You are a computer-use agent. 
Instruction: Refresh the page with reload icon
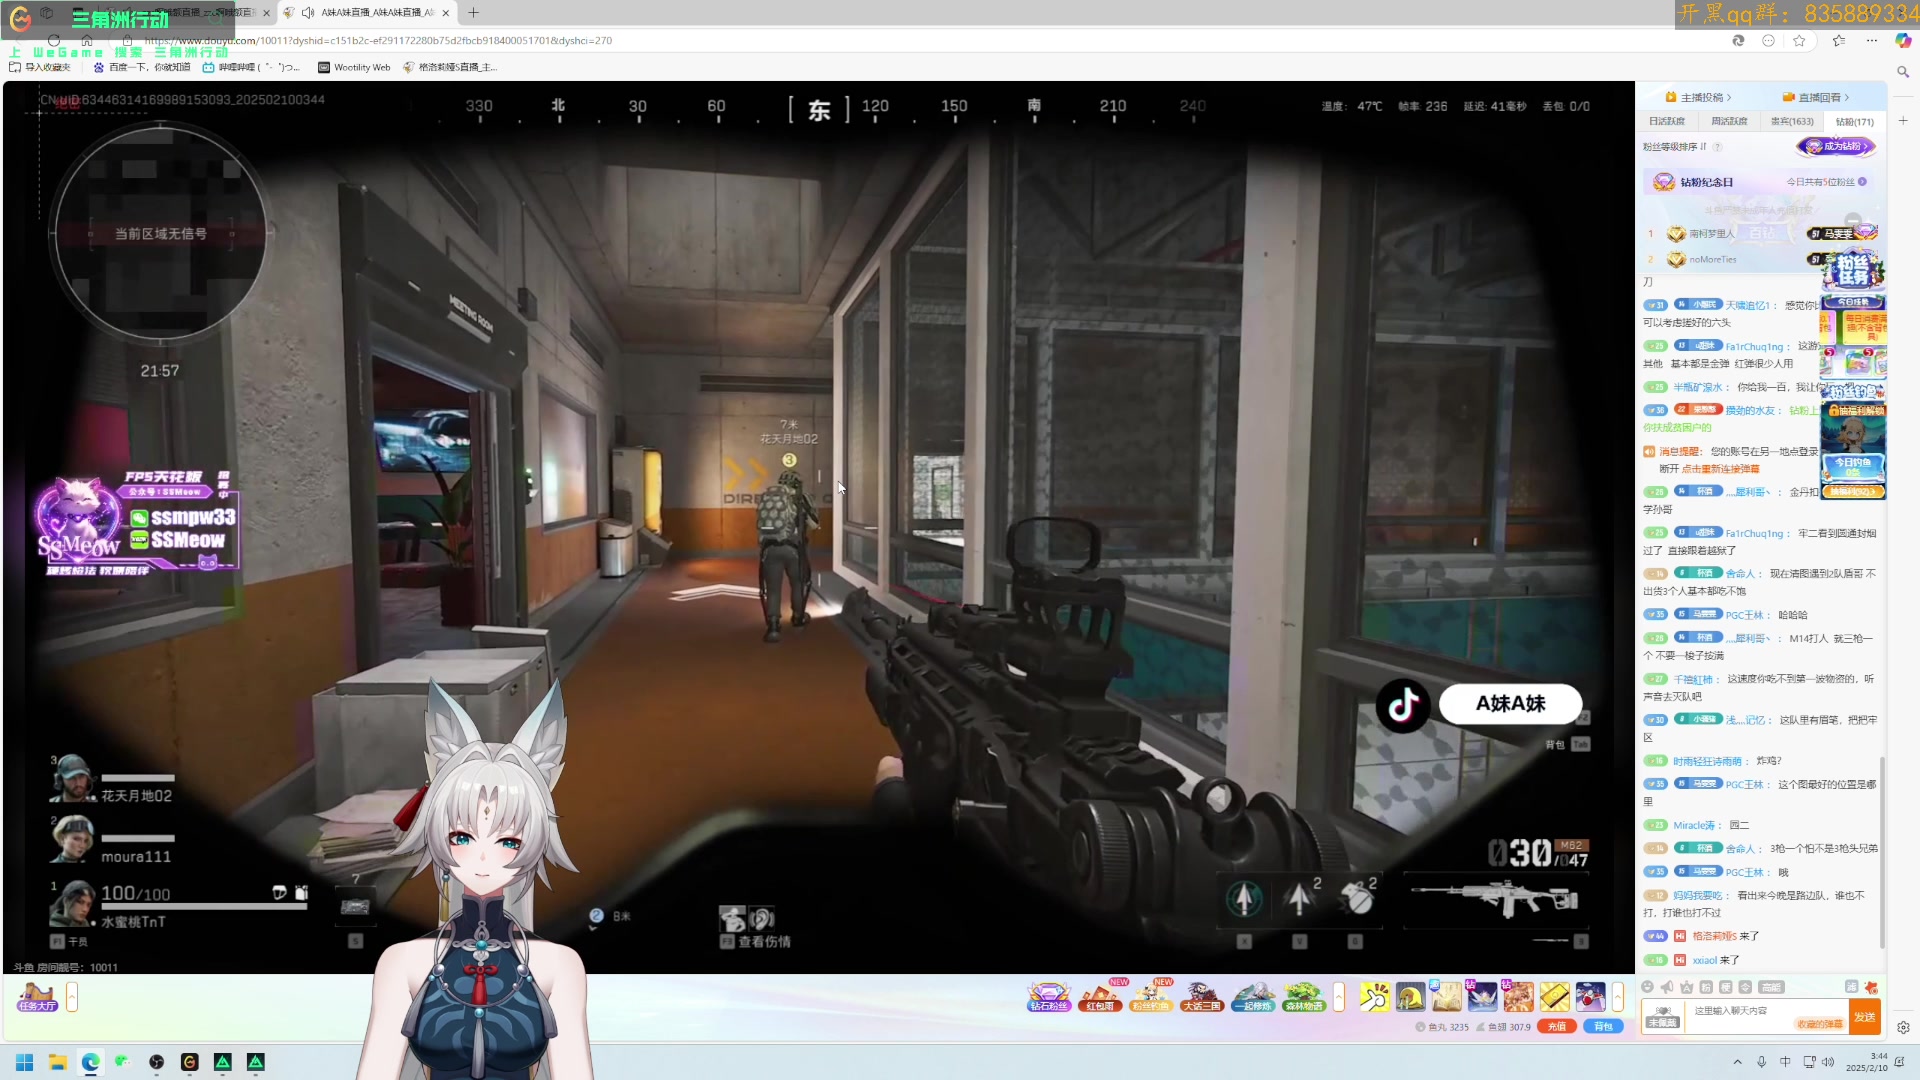(54, 40)
